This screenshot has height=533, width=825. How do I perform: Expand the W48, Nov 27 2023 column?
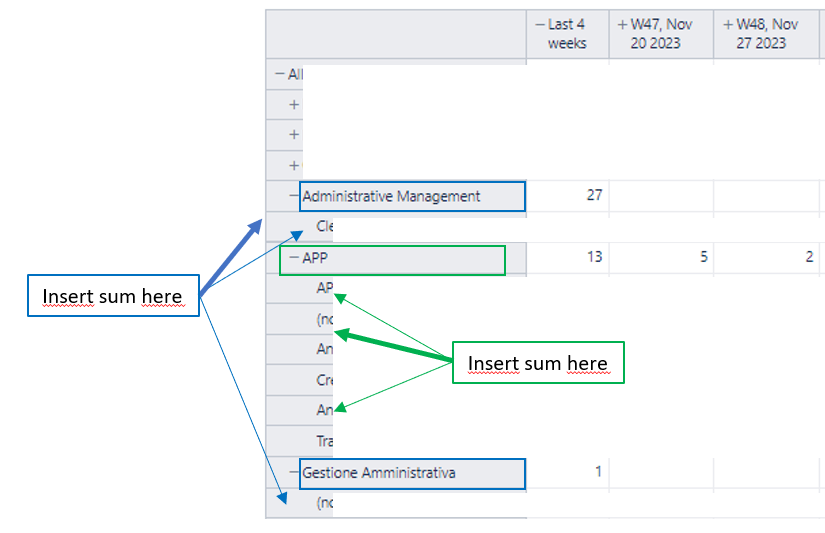point(728,25)
